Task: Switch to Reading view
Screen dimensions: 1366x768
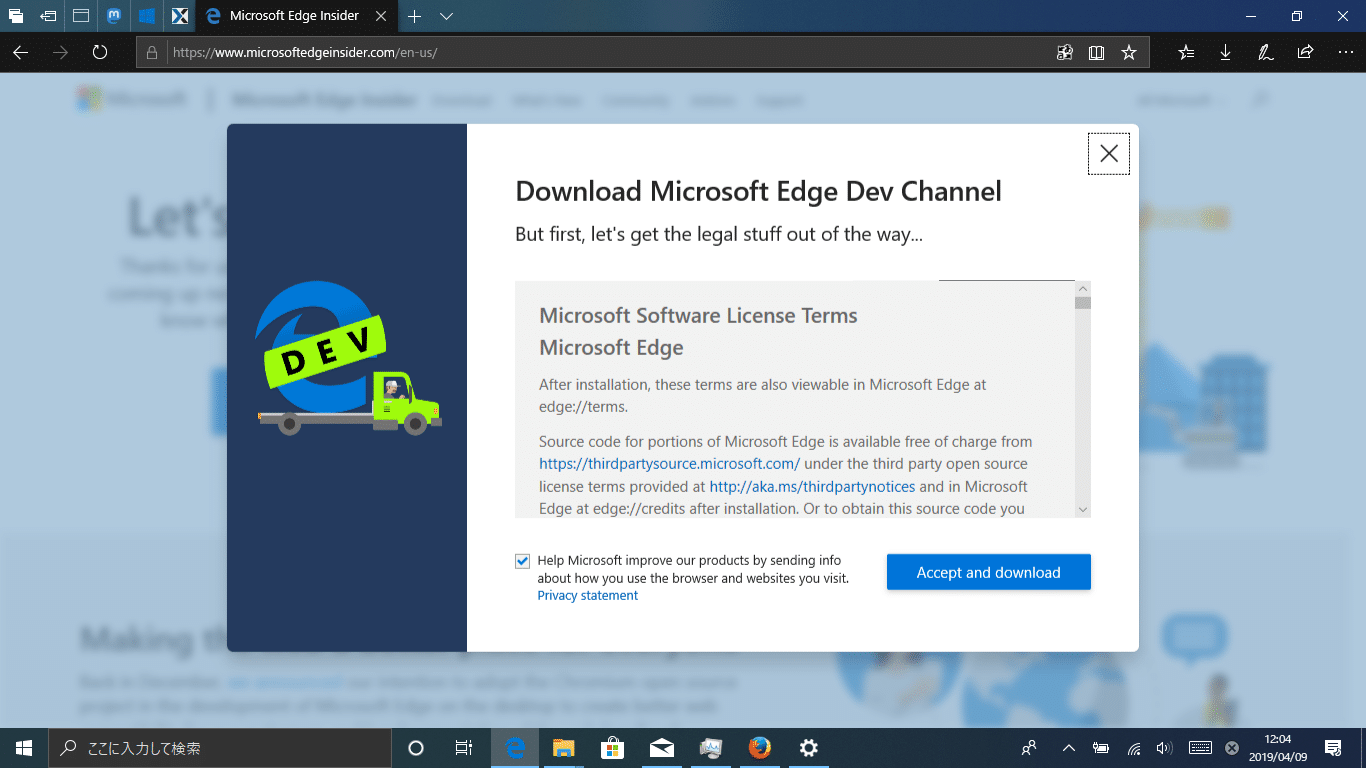Action: [x=1097, y=53]
